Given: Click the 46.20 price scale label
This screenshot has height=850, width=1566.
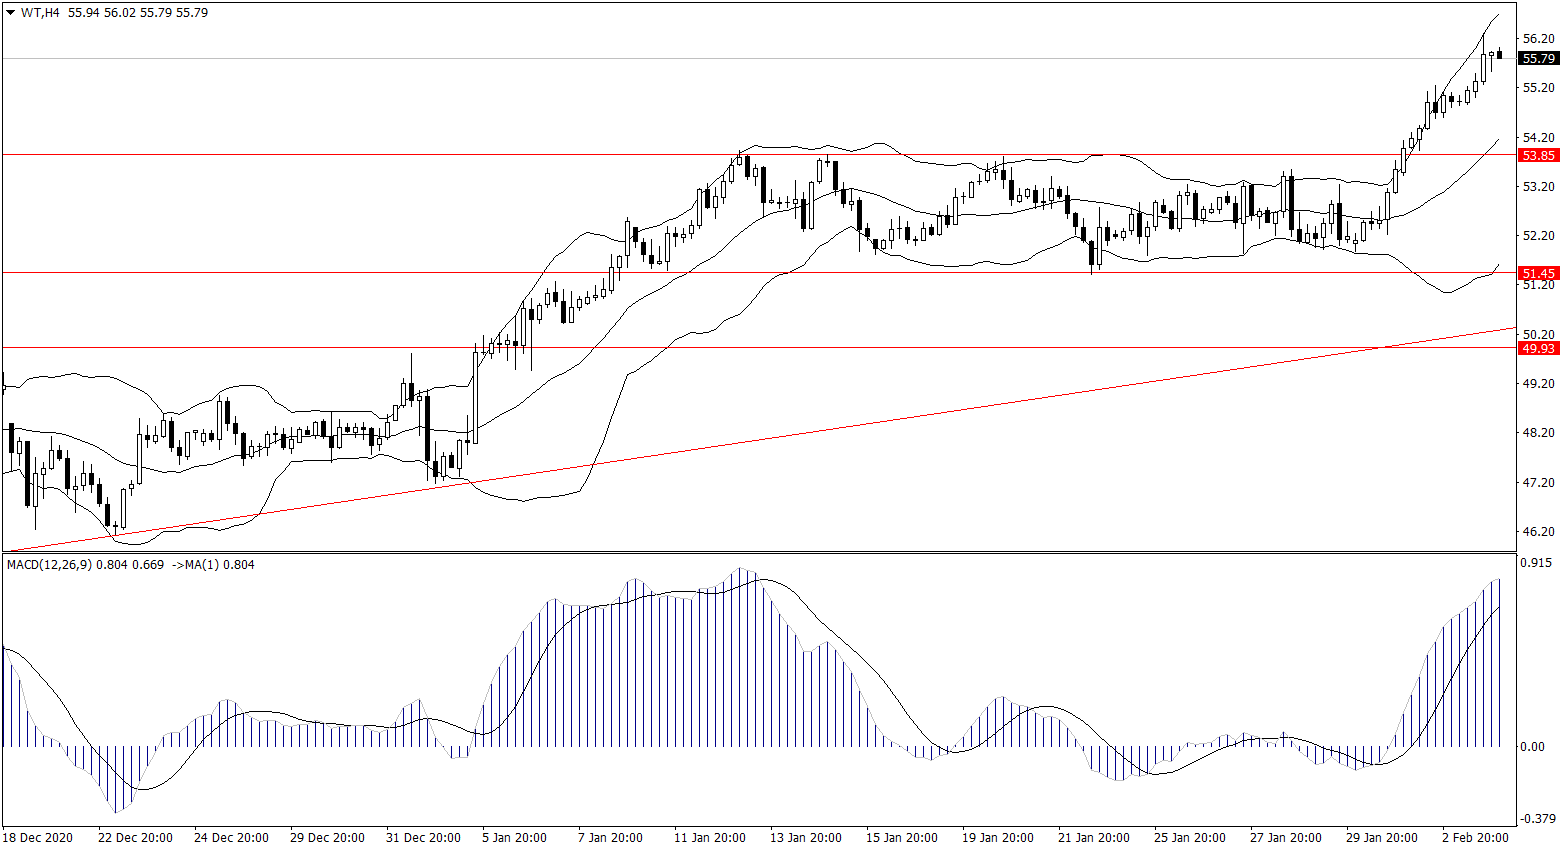Looking at the screenshot, I should pyautogui.click(x=1538, y=532).
